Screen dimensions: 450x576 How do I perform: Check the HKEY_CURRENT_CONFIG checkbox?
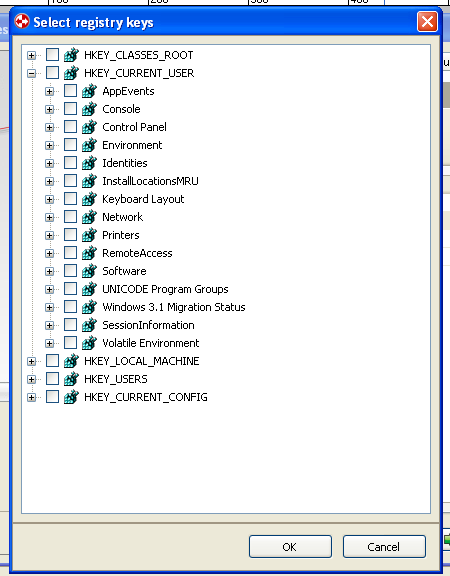pyautogui.click(x=53, y=397)
